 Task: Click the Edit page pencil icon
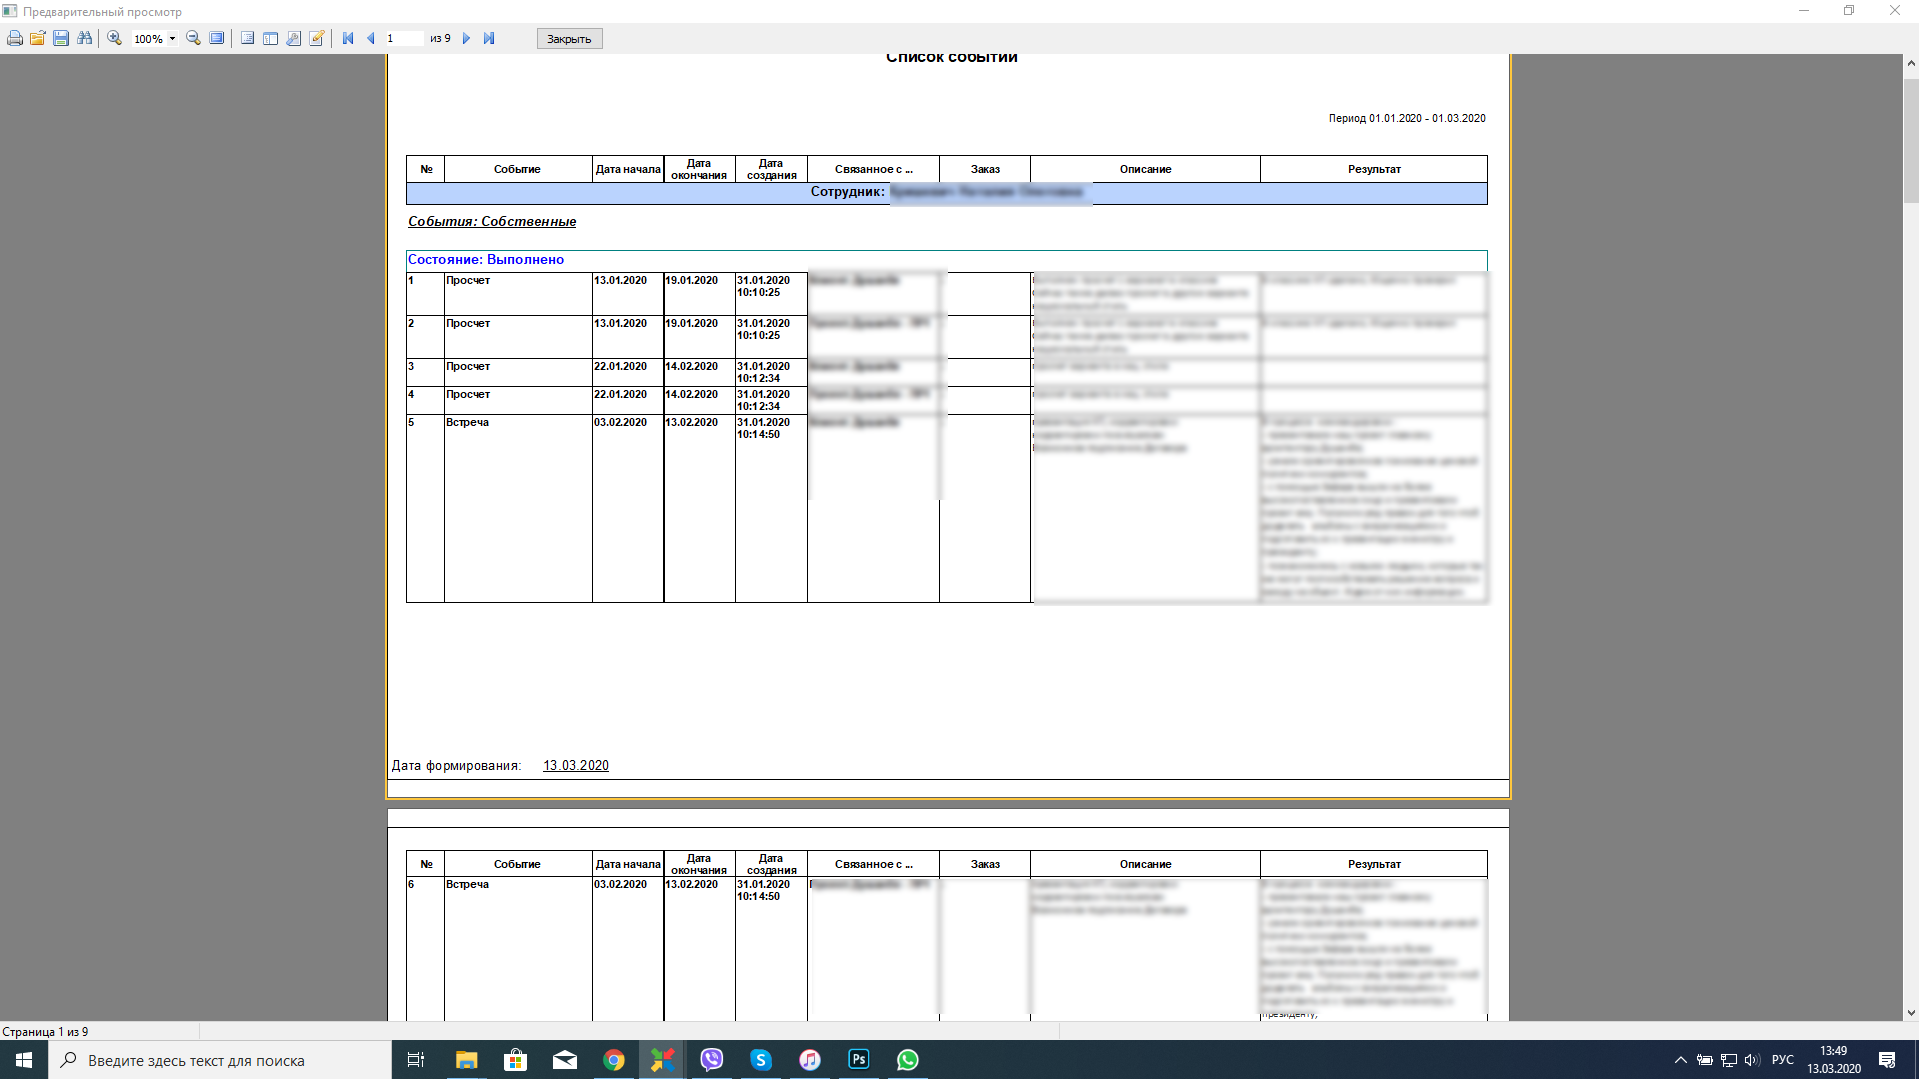pyautogui.click(x=317, y=38)
